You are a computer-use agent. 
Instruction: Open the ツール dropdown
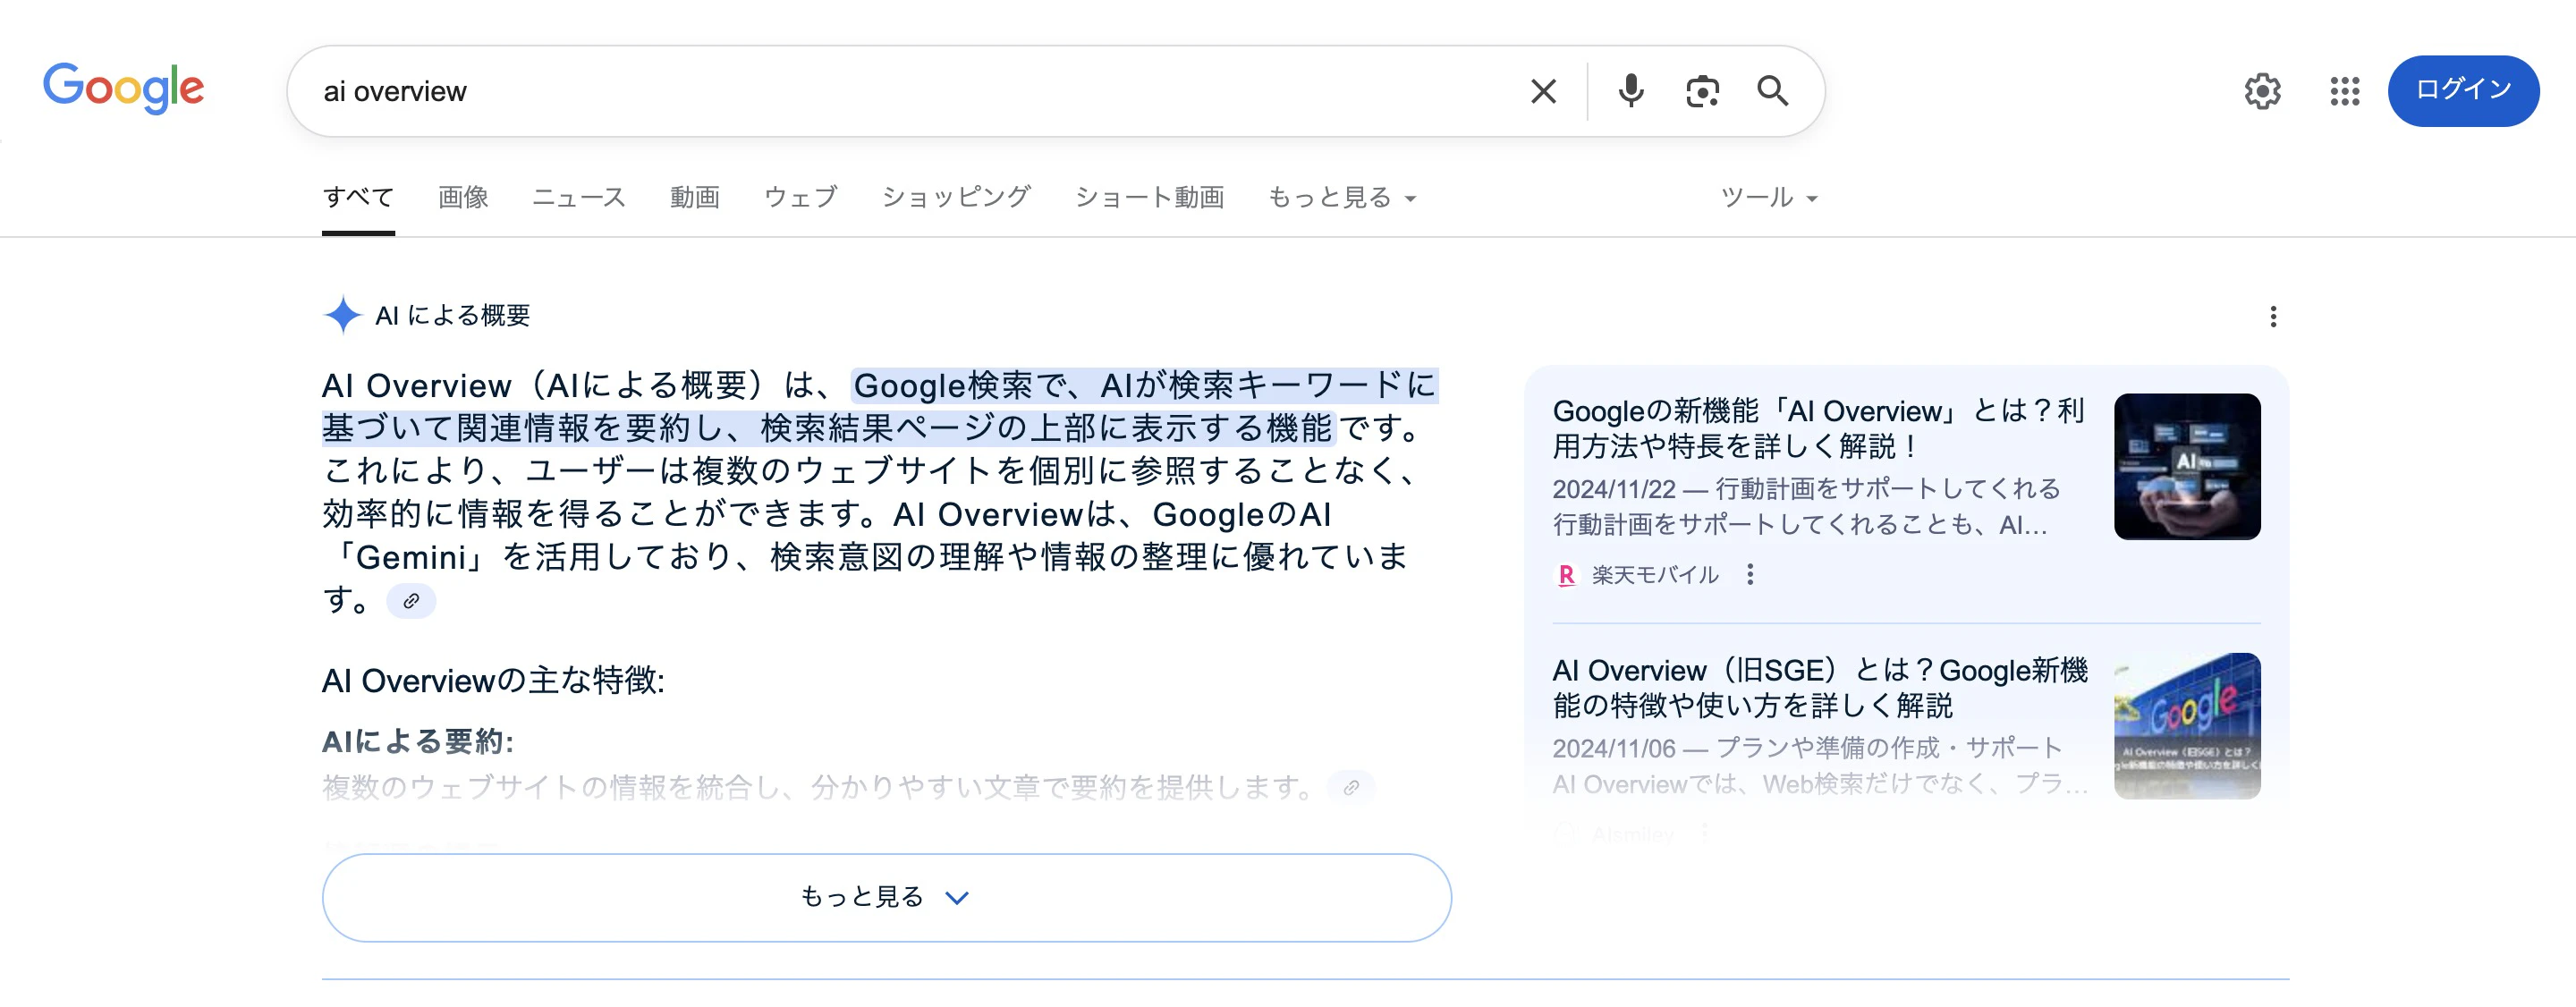tap(1767, 198)
